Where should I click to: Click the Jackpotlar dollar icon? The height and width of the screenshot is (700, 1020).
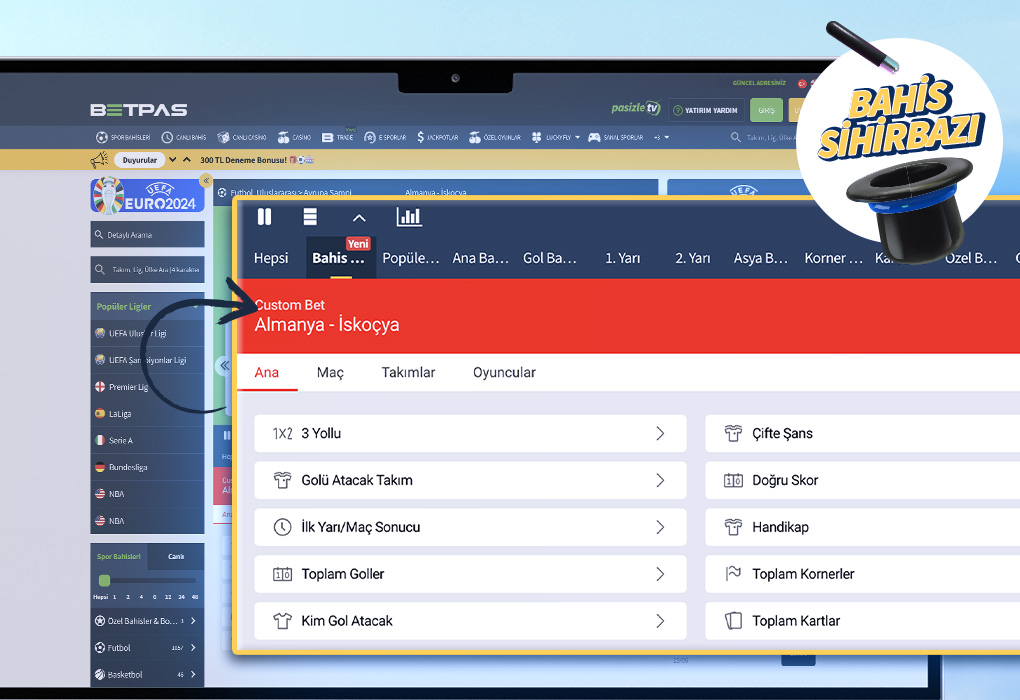pyautogui.click(x=421, y=137)
